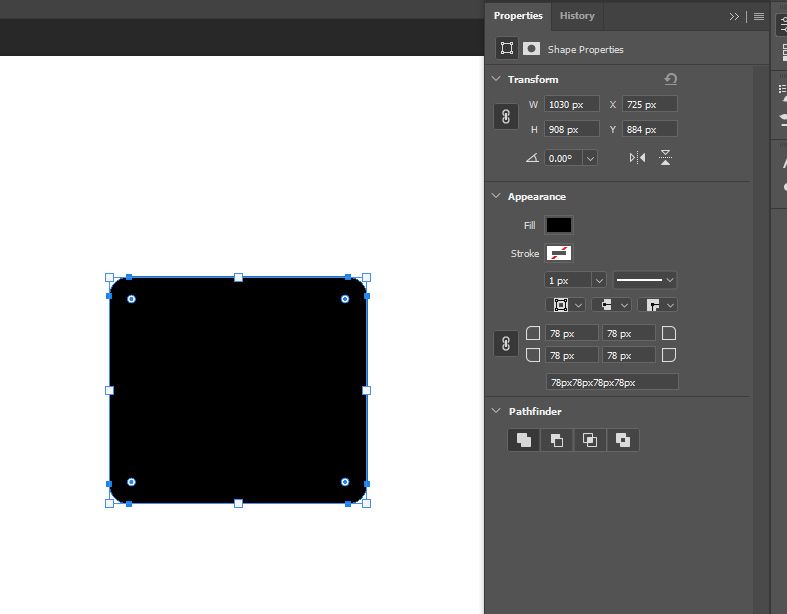The width and height of the screenshot is (787, 614).
Task: Click Intersect Shape Areas pathfinder icon
Action: tap(590, 440)
